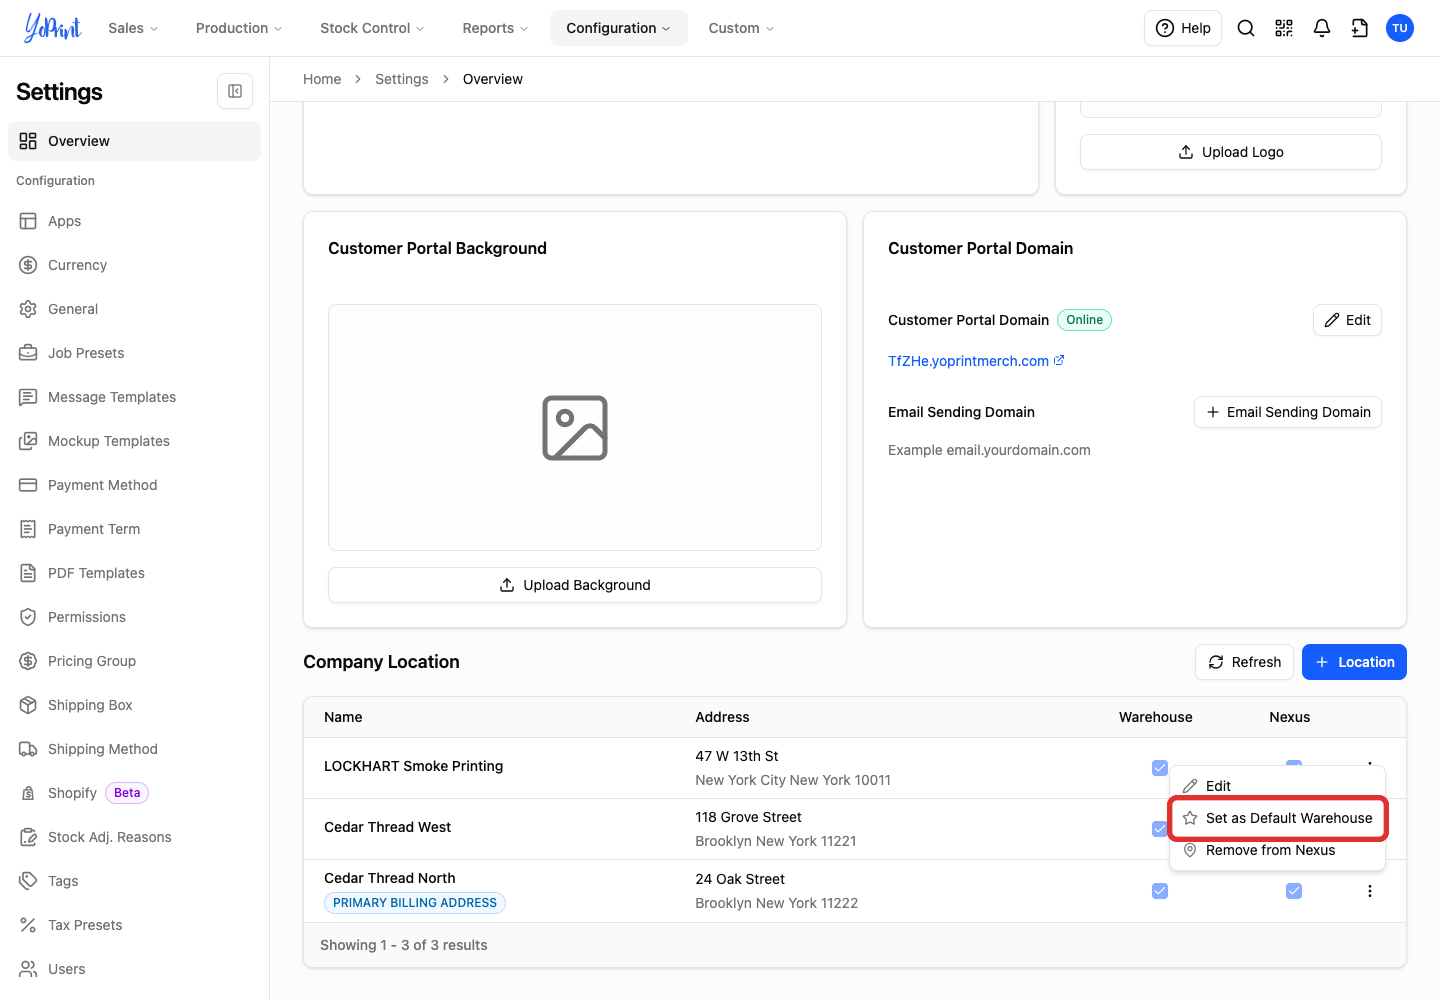Click the Upload Logo button

click(x=1231, y=152)
